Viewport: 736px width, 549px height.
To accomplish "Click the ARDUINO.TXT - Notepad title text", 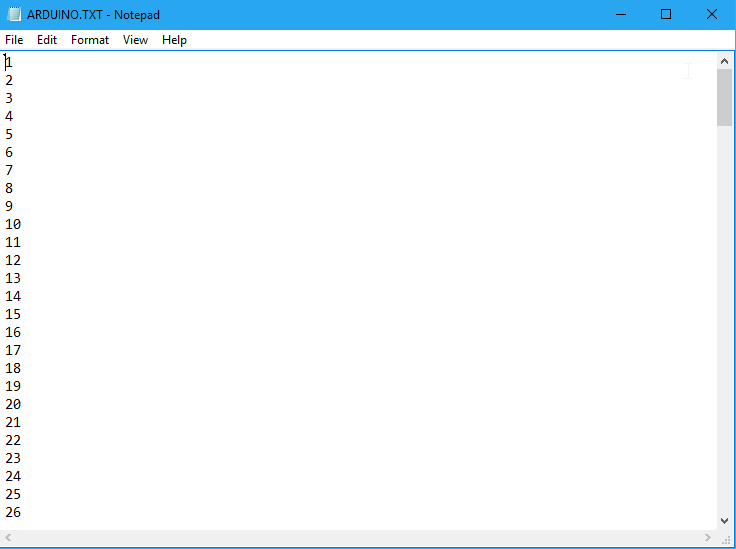I will [x=93, y=14].
